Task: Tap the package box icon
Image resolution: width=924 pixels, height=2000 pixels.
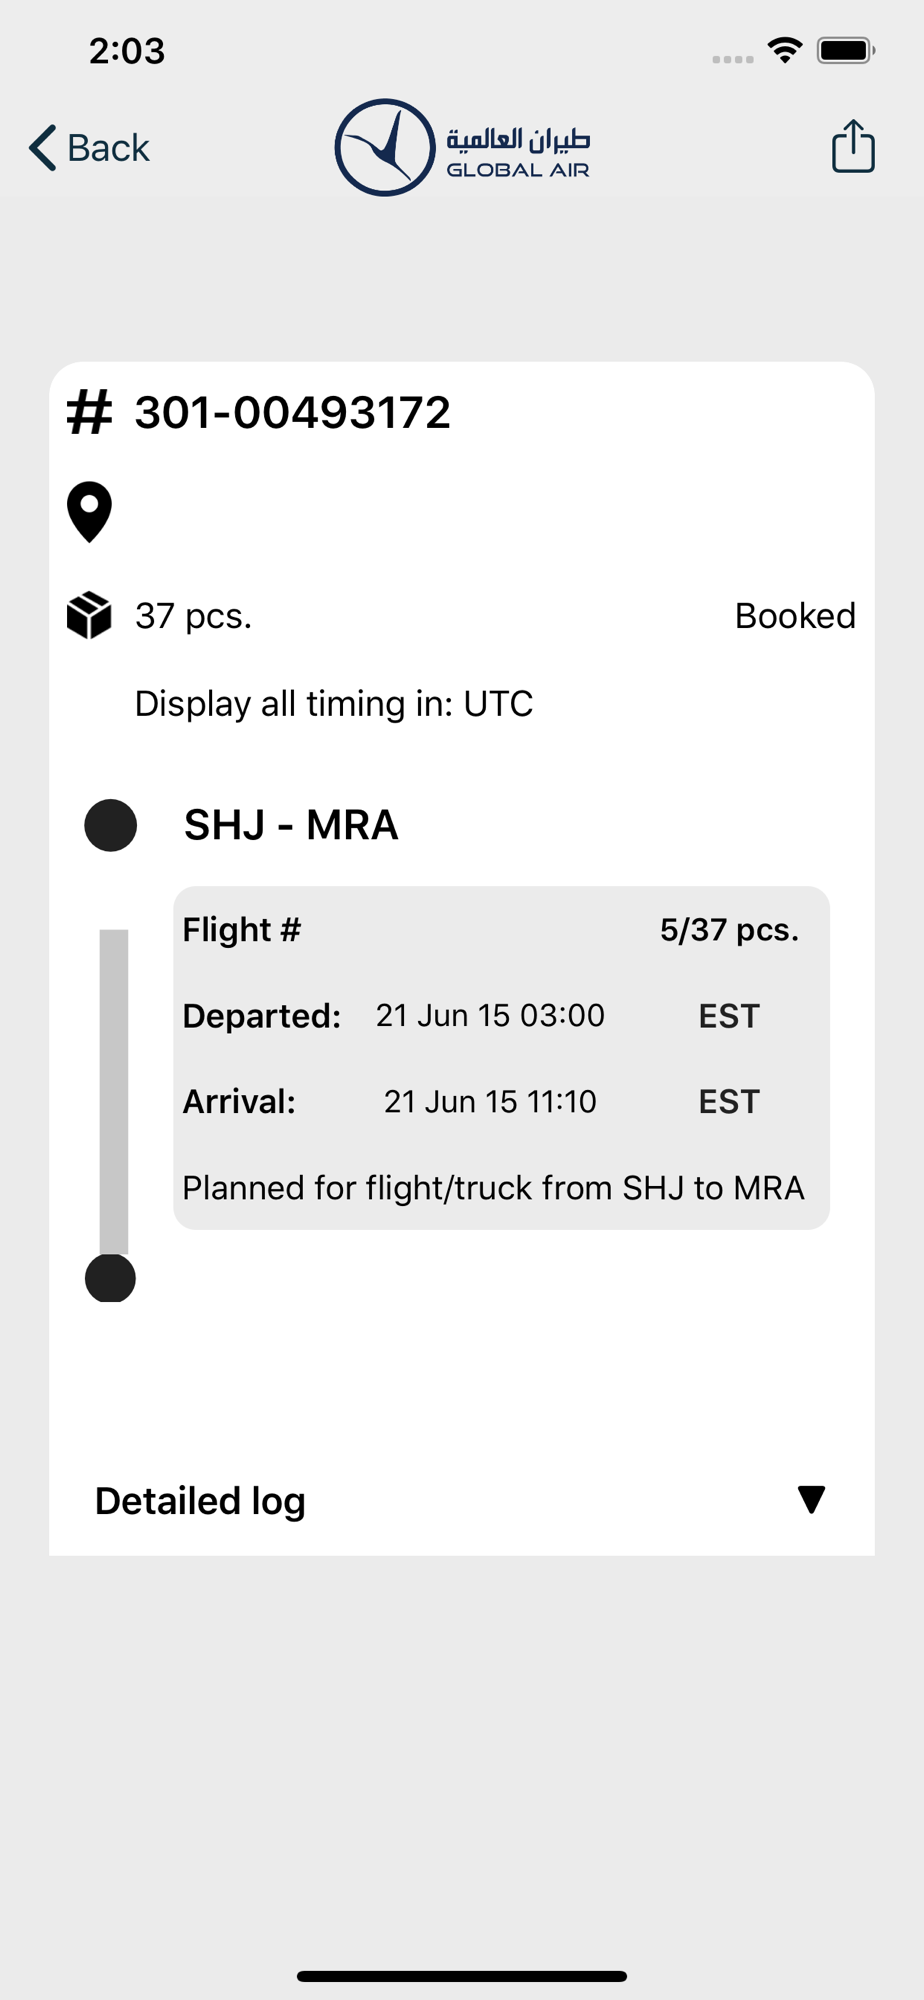Action: pos(89,615)
